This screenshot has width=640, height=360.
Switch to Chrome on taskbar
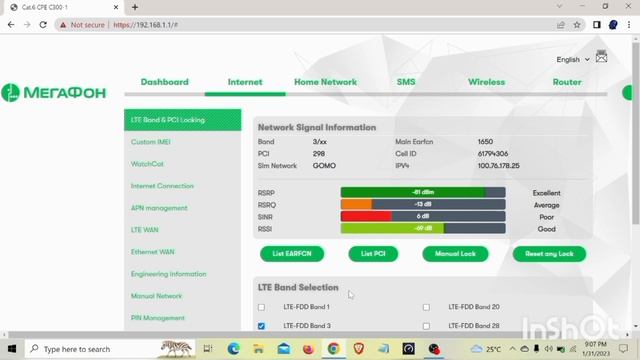pos(333,349)
